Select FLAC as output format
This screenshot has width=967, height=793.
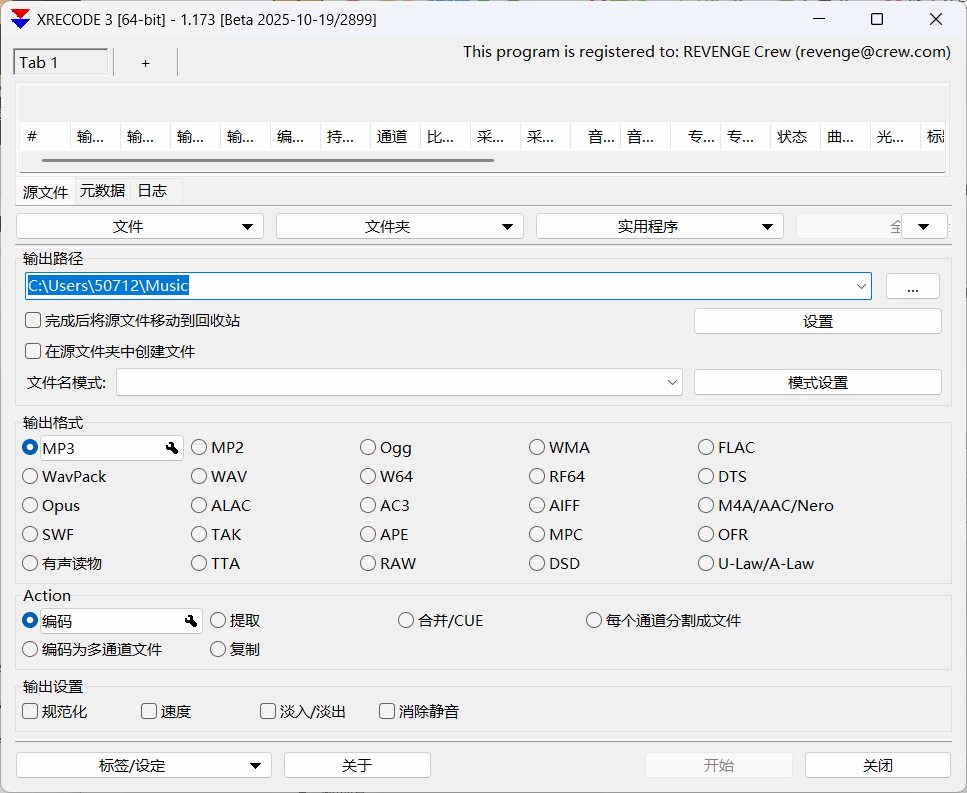pos(705,447)
